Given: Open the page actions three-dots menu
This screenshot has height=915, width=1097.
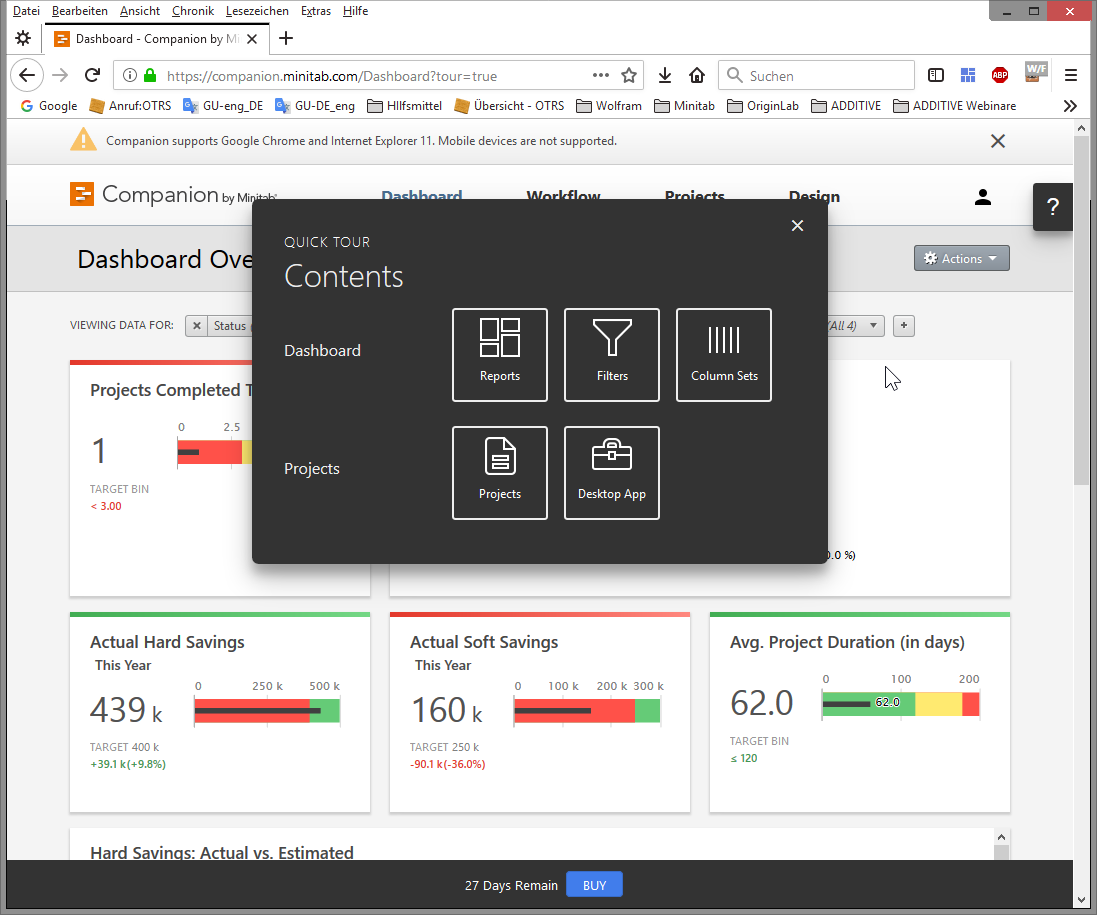Looking at the screenshot, I should 600,76.
